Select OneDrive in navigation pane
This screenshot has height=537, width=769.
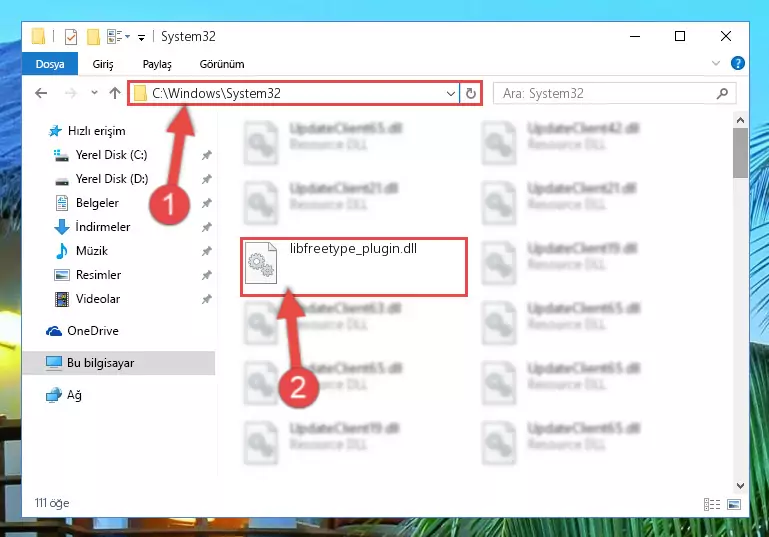click(x=93, y=331)
